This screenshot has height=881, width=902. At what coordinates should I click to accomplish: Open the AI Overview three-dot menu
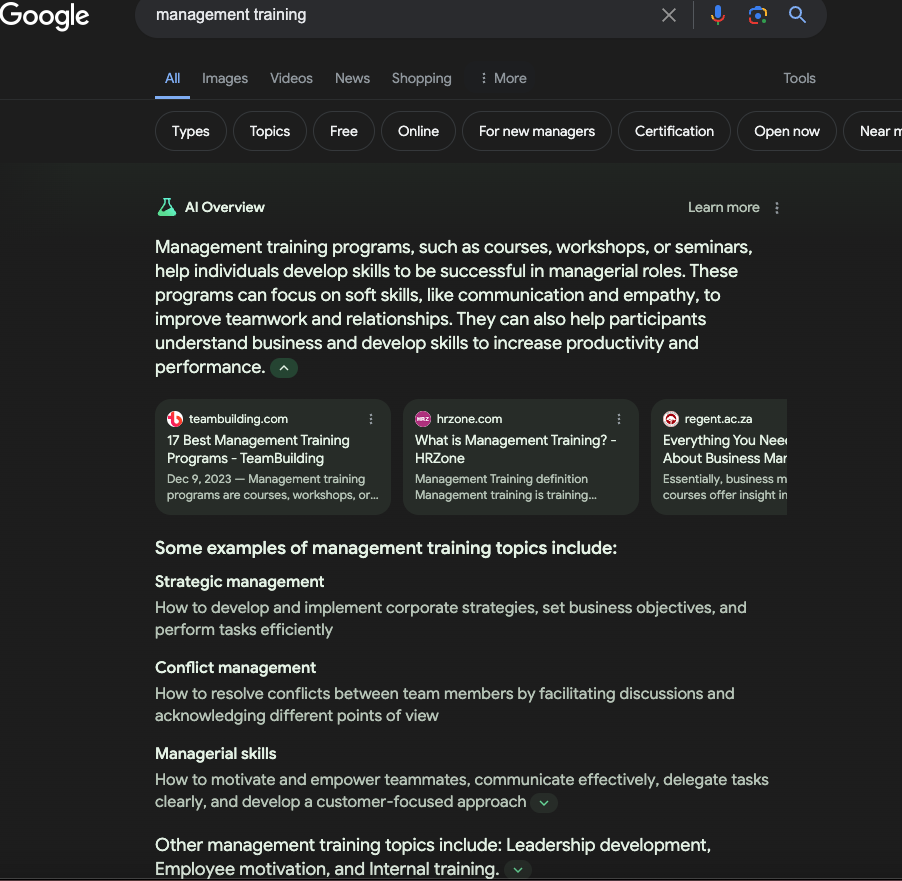777,207
